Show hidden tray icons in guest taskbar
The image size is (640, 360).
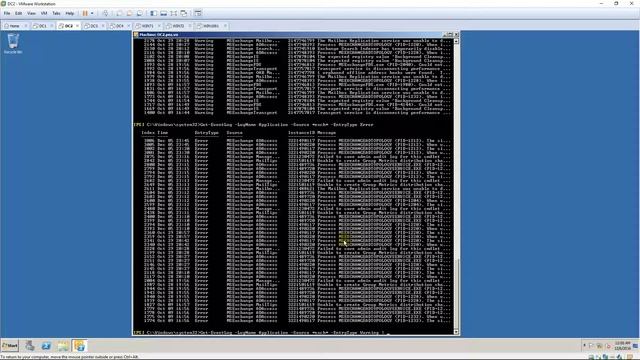(x=584, y=346)
